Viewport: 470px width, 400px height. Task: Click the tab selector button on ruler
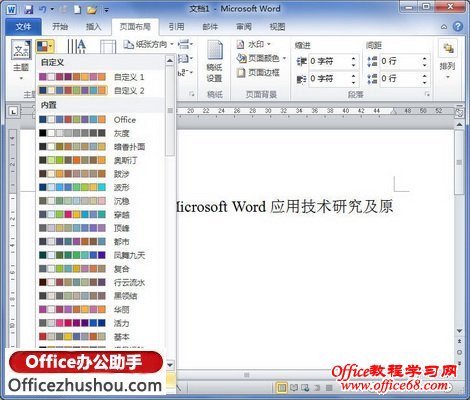point(13,111)
